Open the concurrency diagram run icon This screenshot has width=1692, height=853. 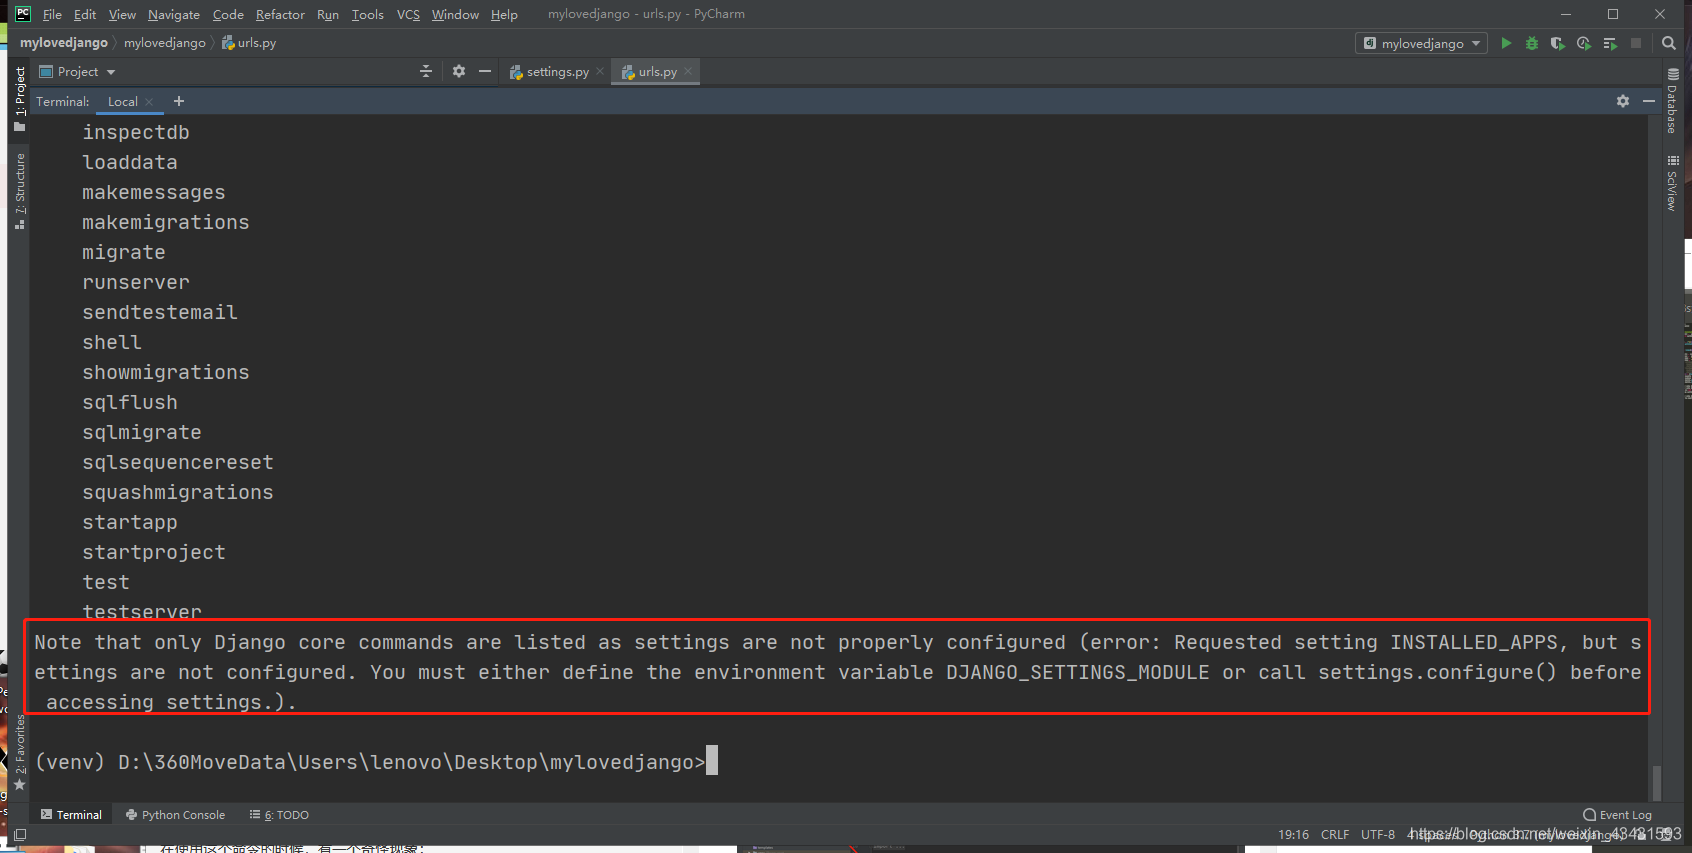(1610, 43)
